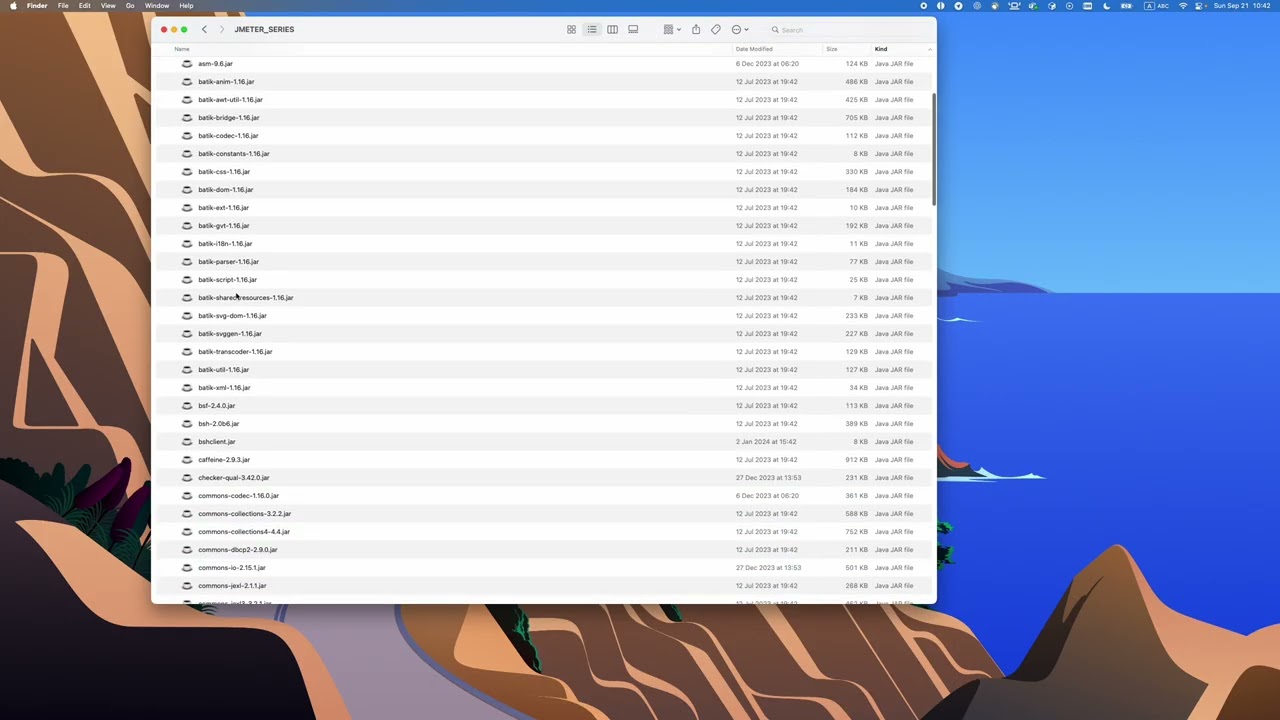Open the ABC input source menu
The image size is (1280, 720).
click(x=1157, y=6)
